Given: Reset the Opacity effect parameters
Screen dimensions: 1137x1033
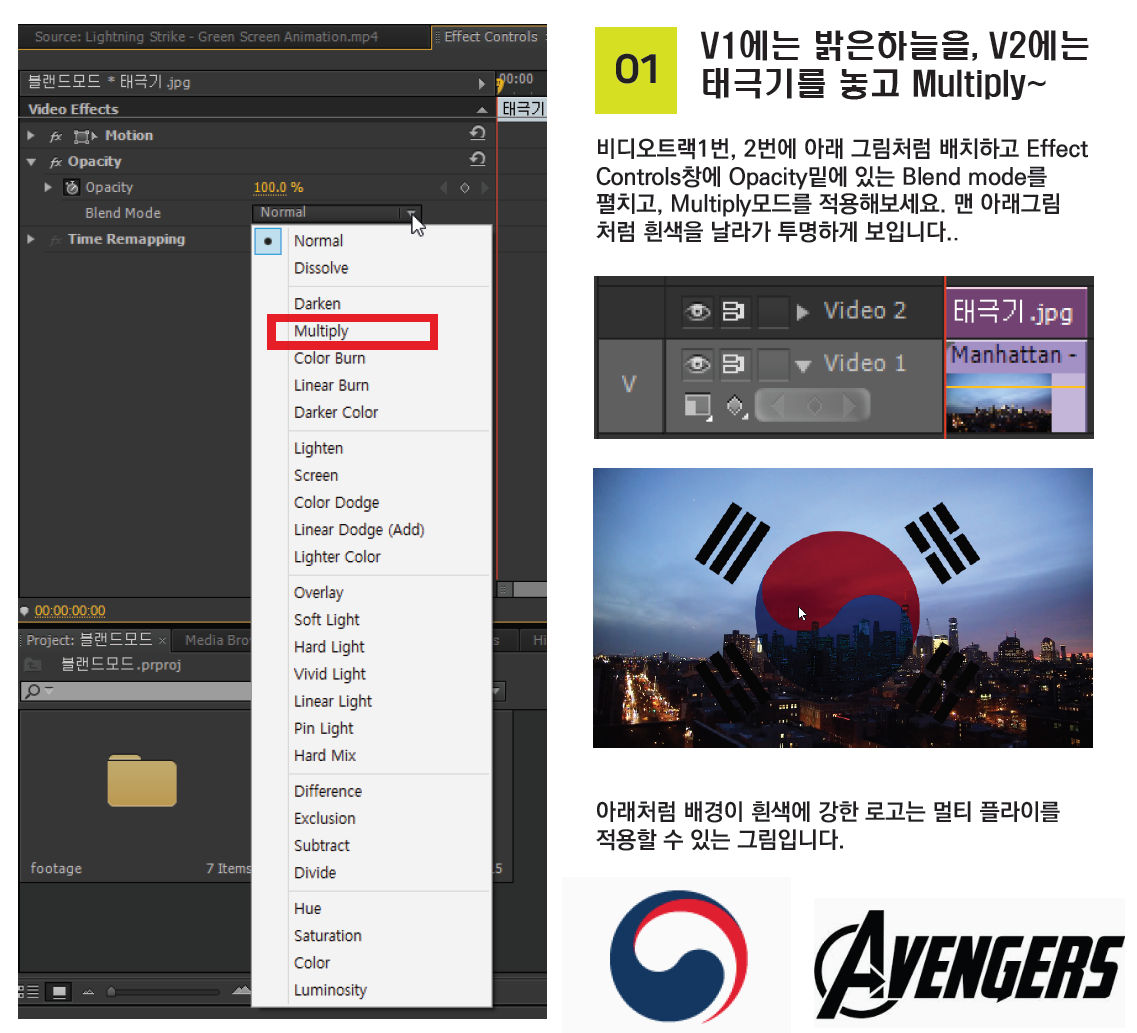Looking at the screenshot, I should pos(477,159).
